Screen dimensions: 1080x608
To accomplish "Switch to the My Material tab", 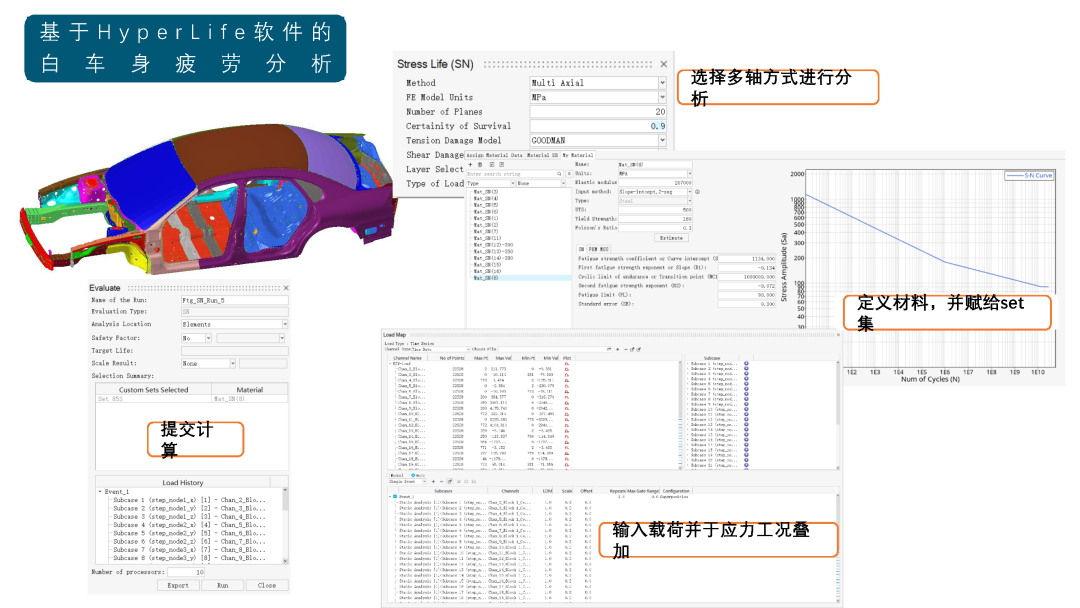I will pos(578,155).
